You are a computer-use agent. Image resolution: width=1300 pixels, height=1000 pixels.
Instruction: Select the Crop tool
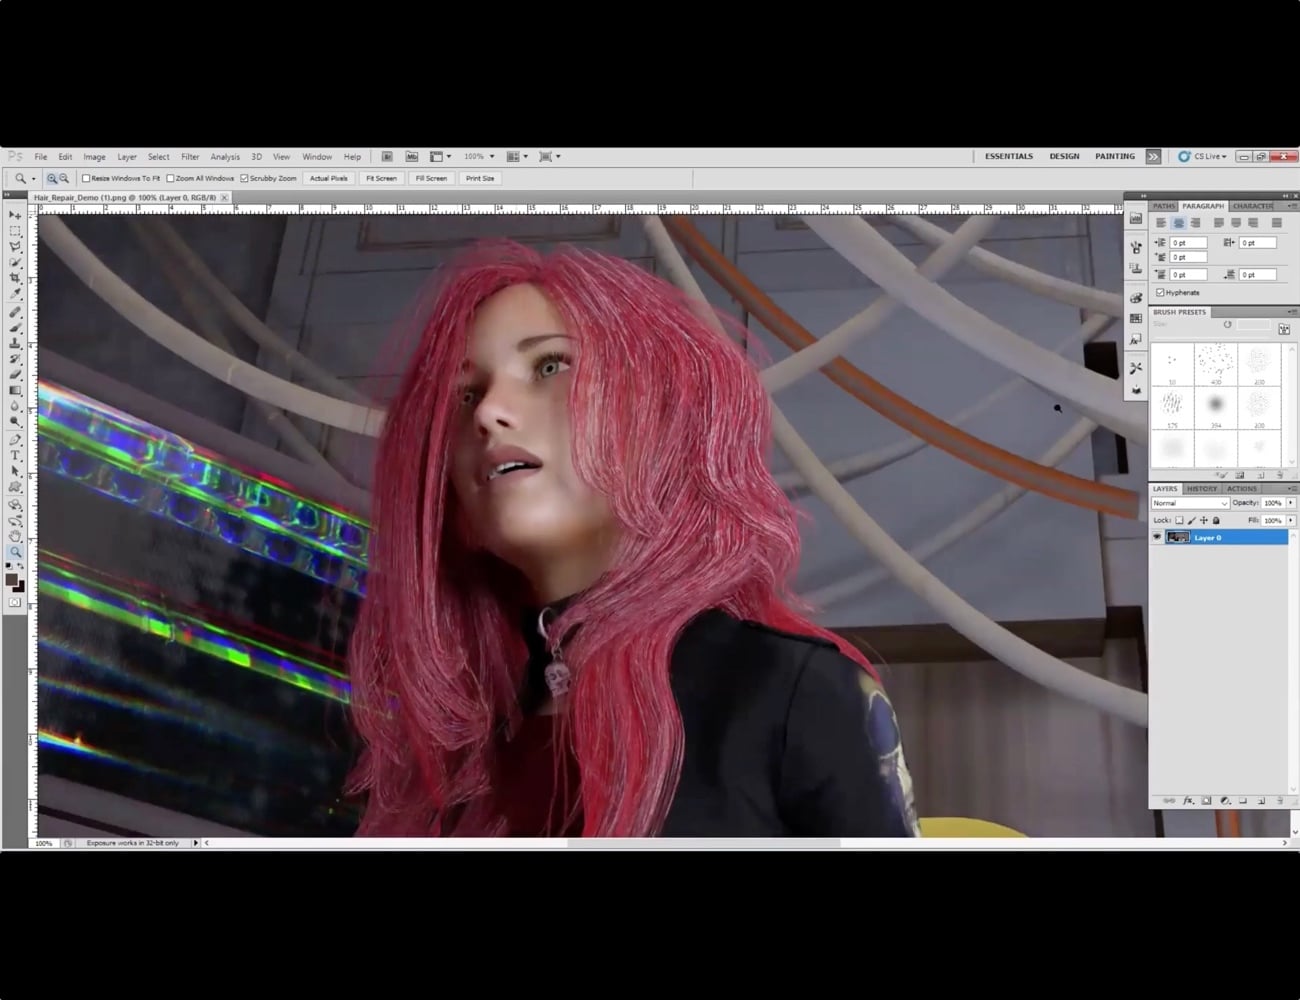(15, 278)
